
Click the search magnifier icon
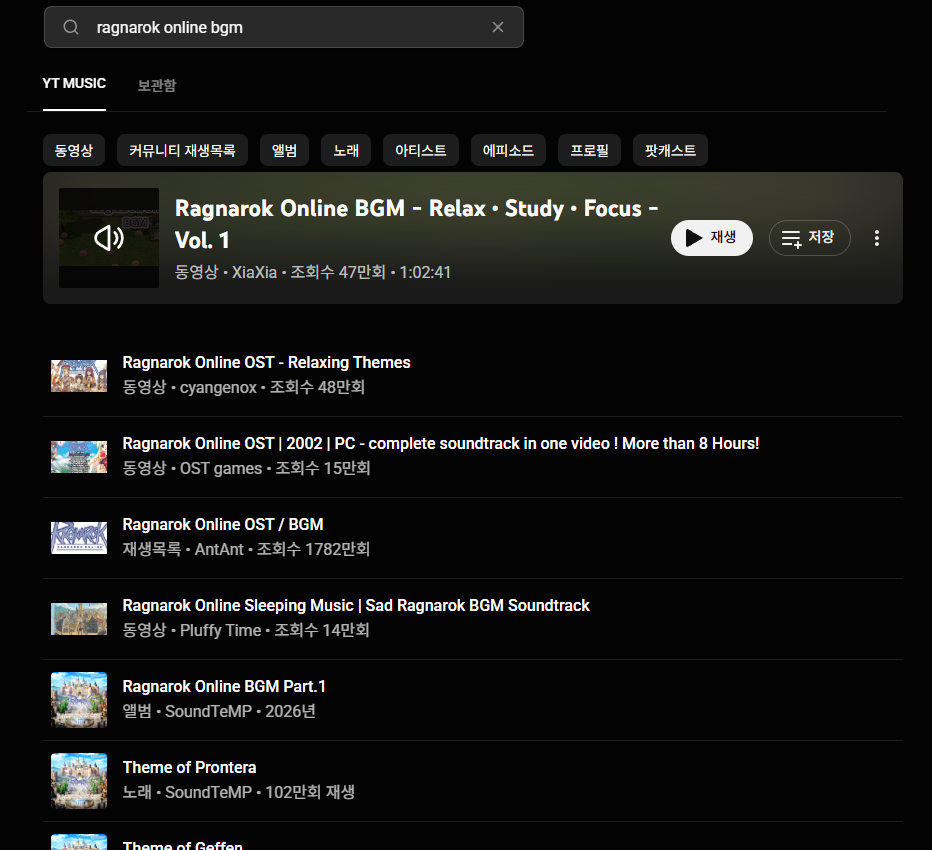71,27
